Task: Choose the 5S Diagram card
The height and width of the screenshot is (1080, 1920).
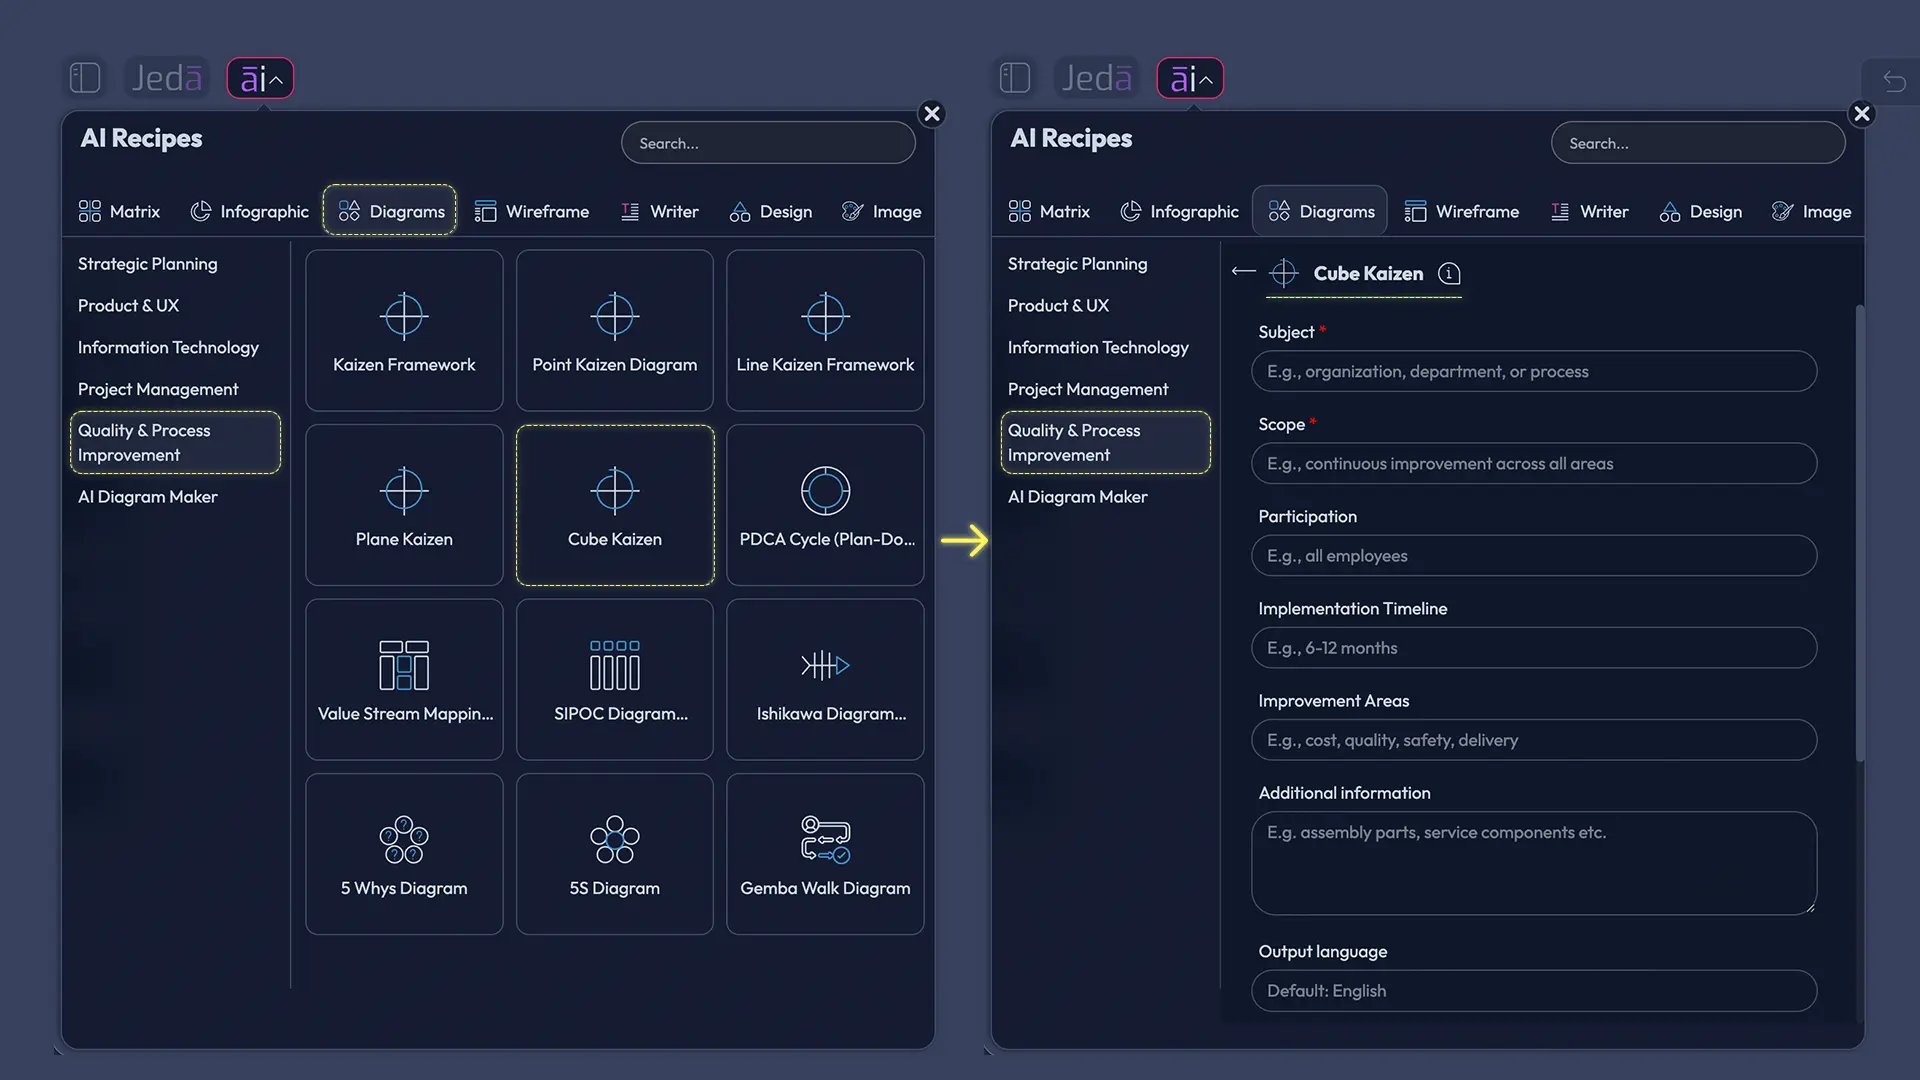Action: (614, 854)
